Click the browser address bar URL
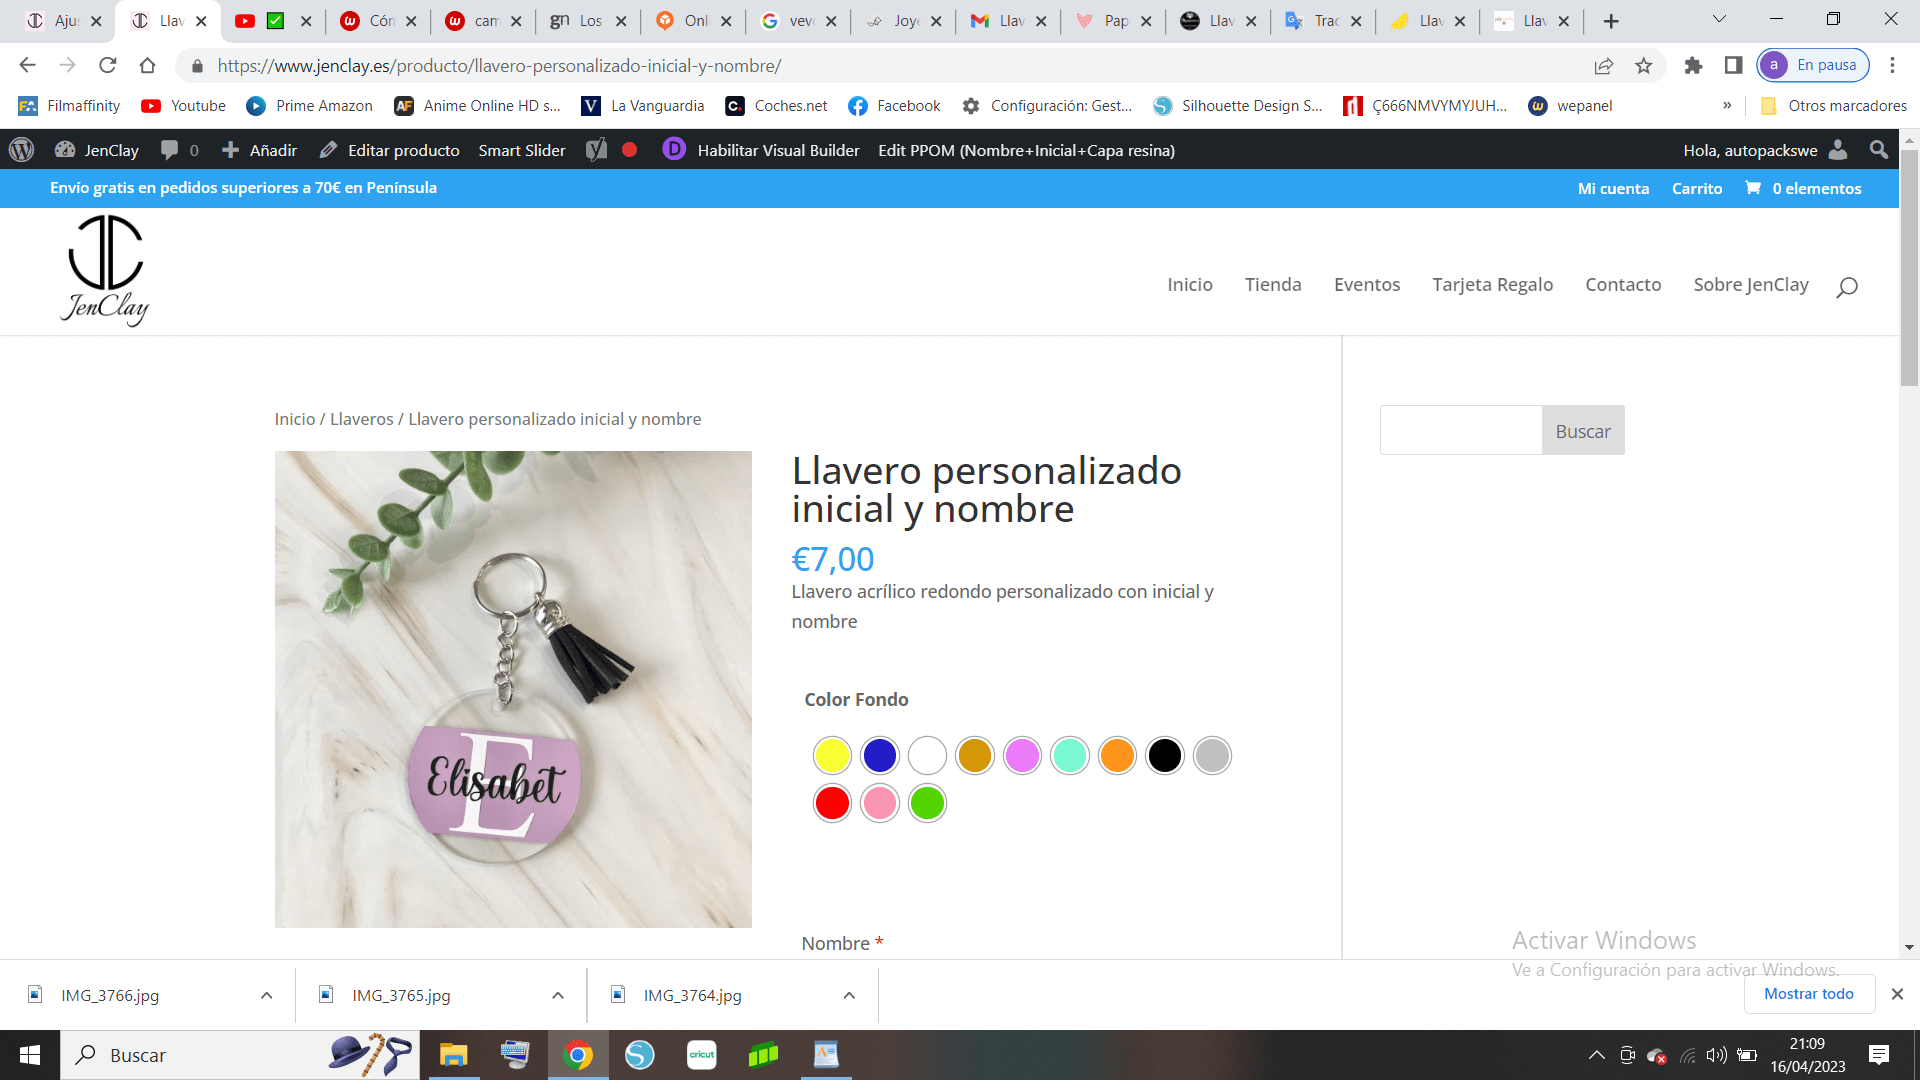 click(499, 66)
